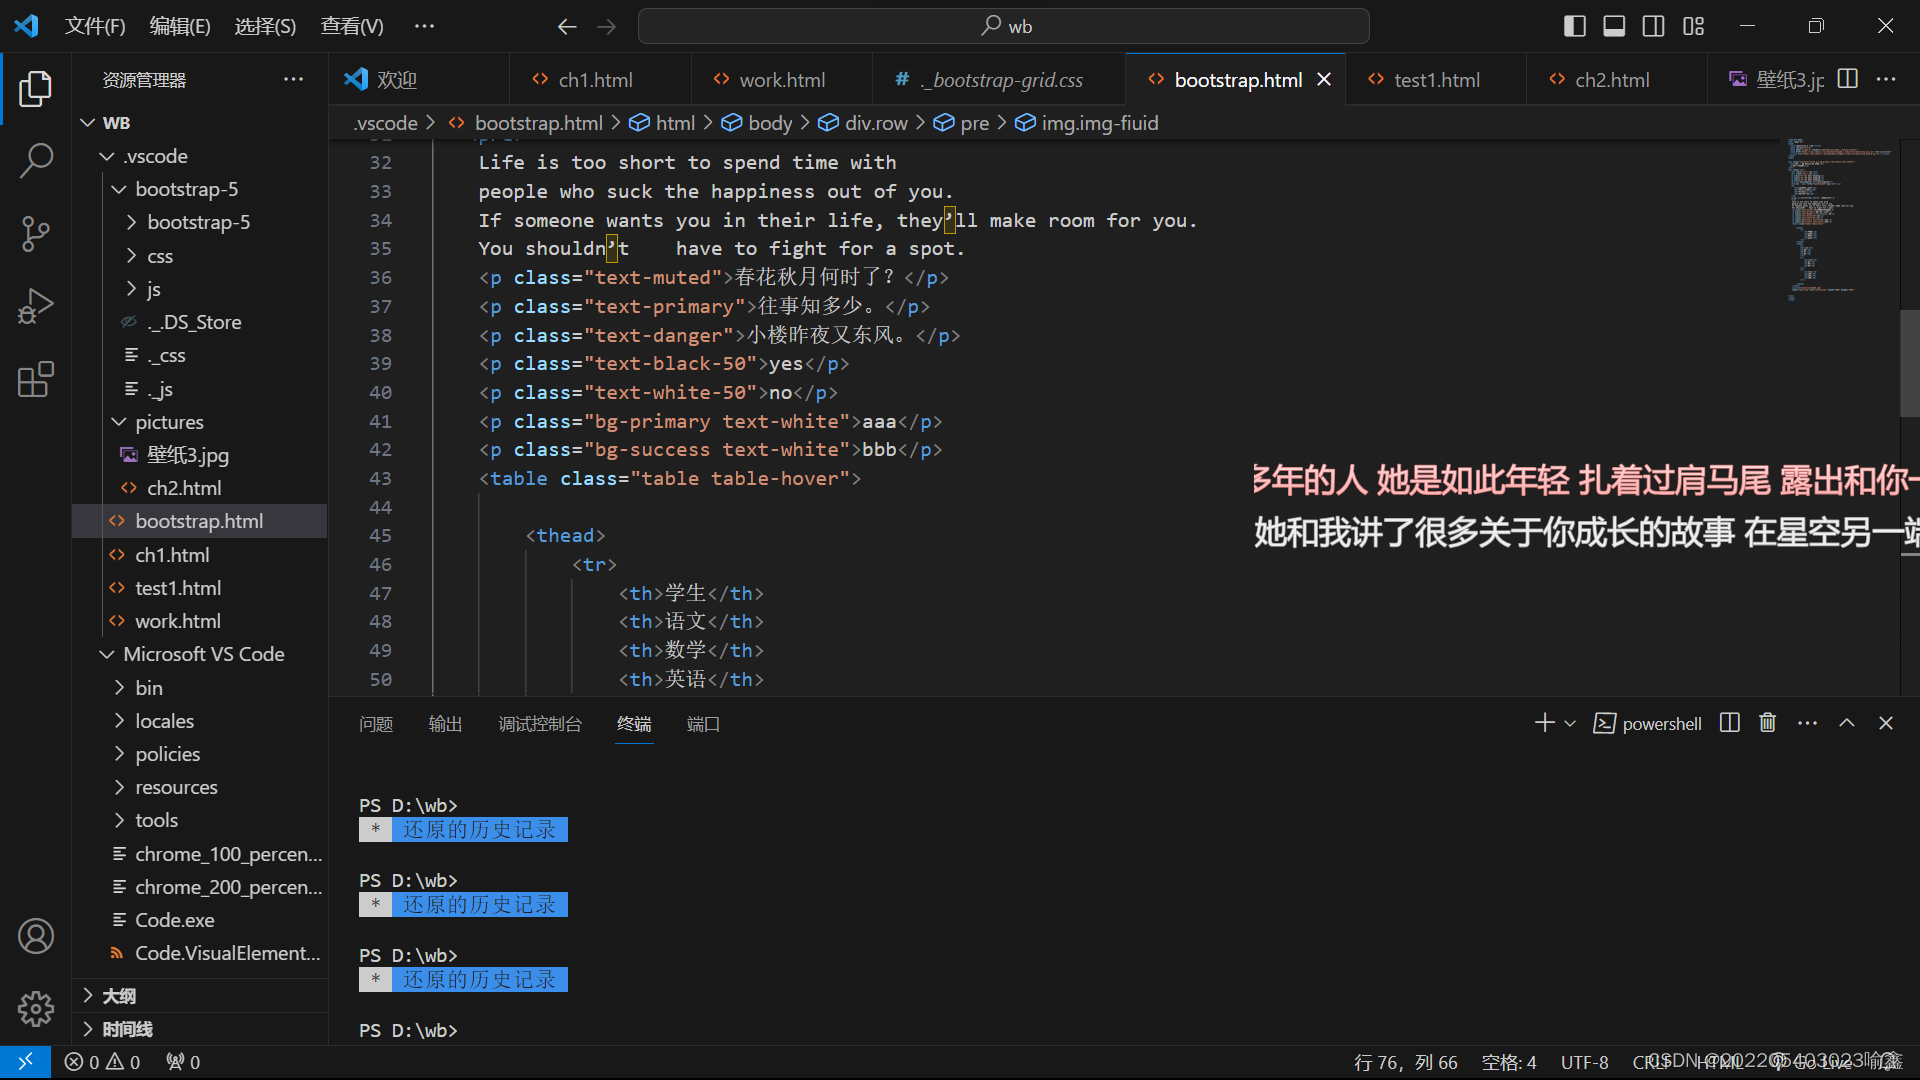1920x1080 pixels.
Task: Open Source Control view icon
Action: [36, 233]
